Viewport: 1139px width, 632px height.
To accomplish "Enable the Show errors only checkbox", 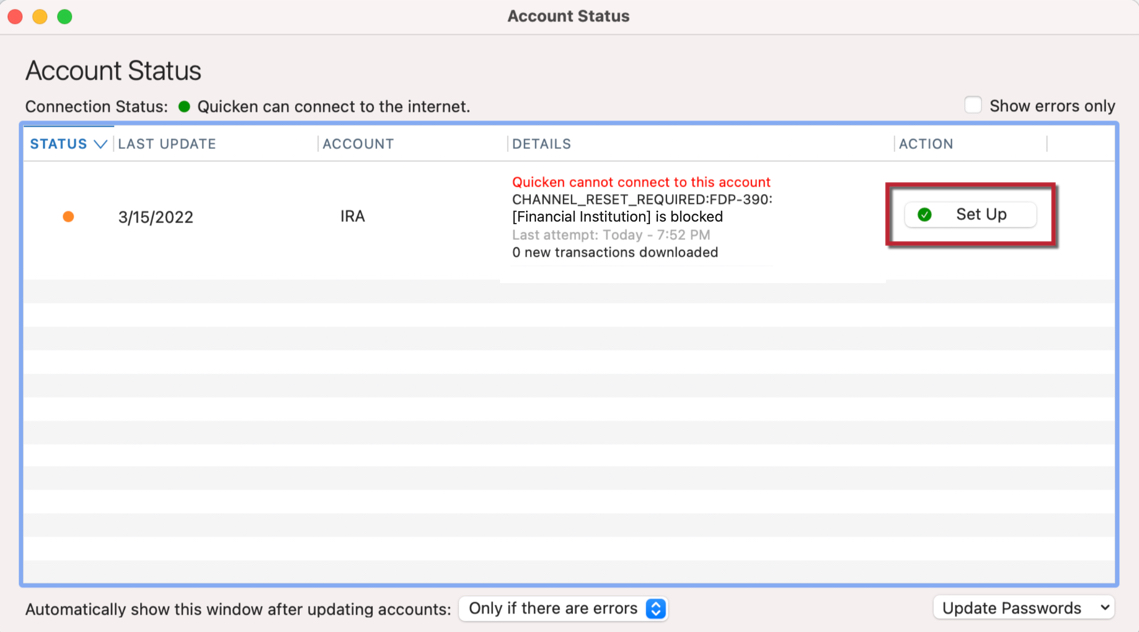I will click(973, 105).
